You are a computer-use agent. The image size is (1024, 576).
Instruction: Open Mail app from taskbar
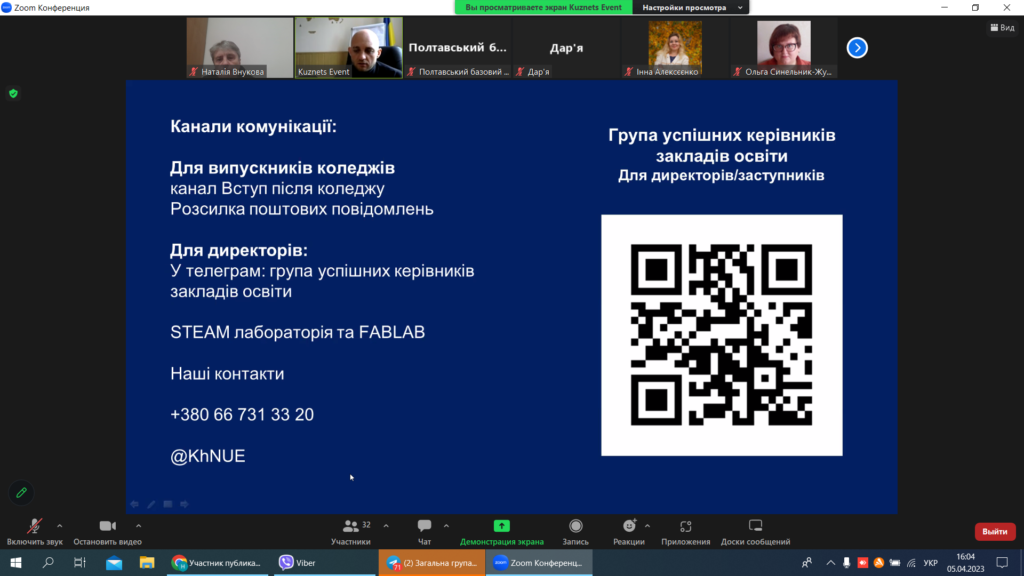pyautogui.click(x=114, y=562)
